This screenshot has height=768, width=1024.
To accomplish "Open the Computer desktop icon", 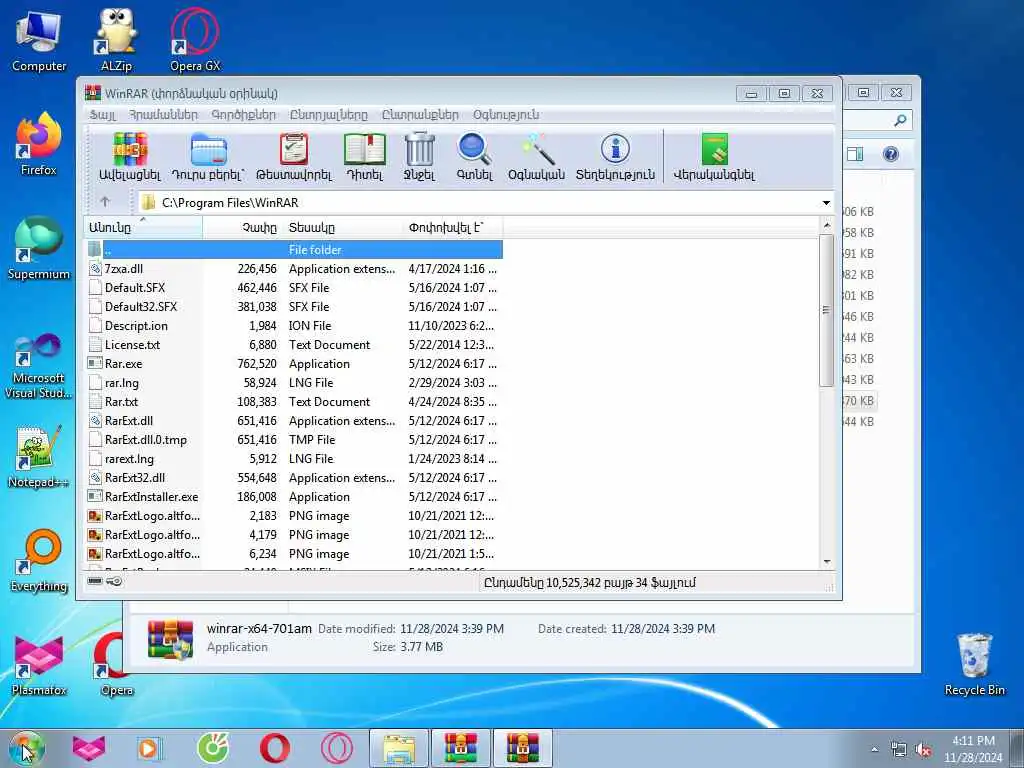I will (39, 42).
